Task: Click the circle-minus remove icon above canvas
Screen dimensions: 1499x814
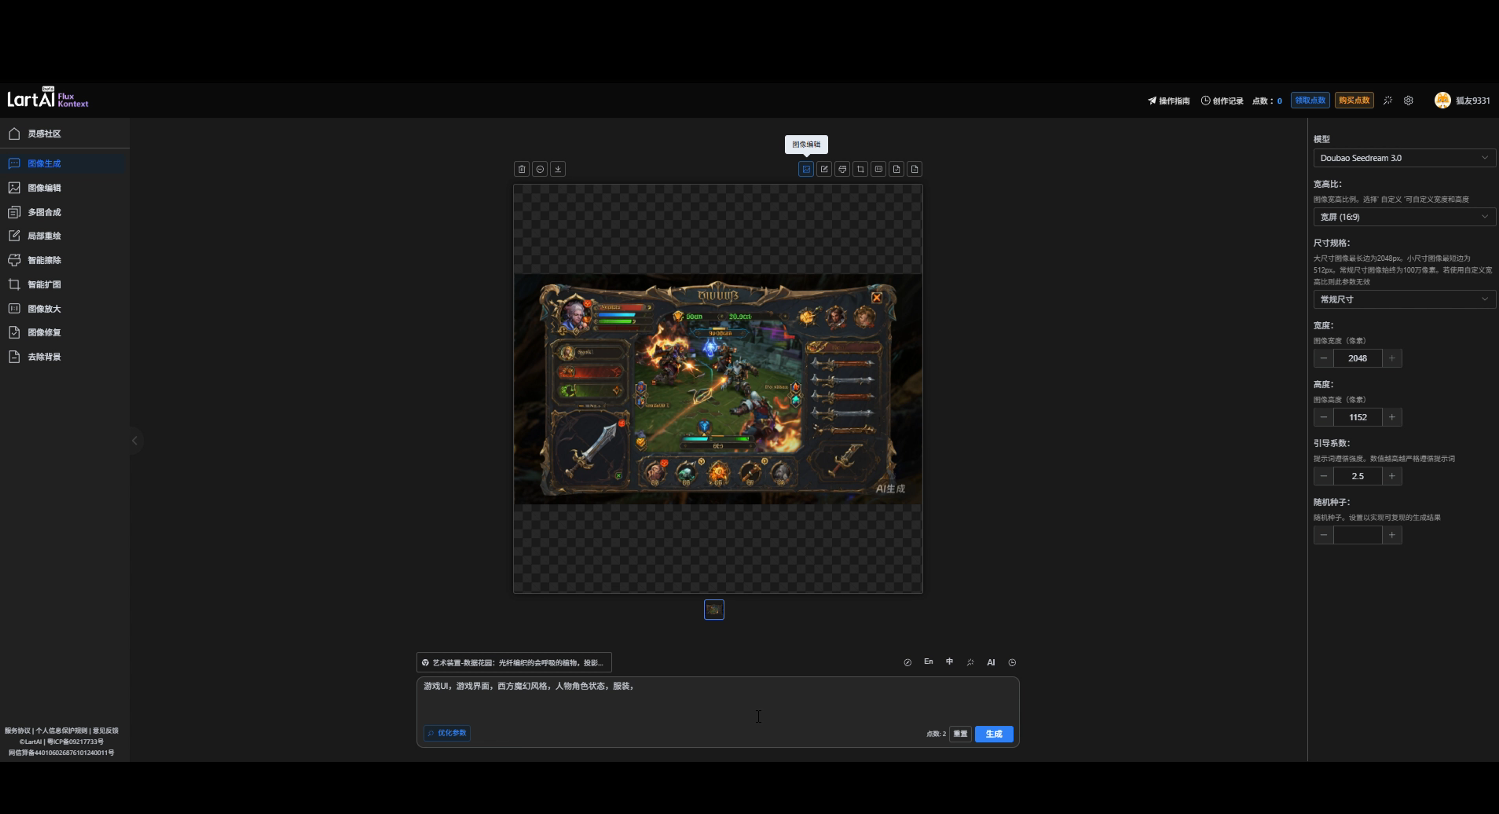Action: tap(540, 169)
